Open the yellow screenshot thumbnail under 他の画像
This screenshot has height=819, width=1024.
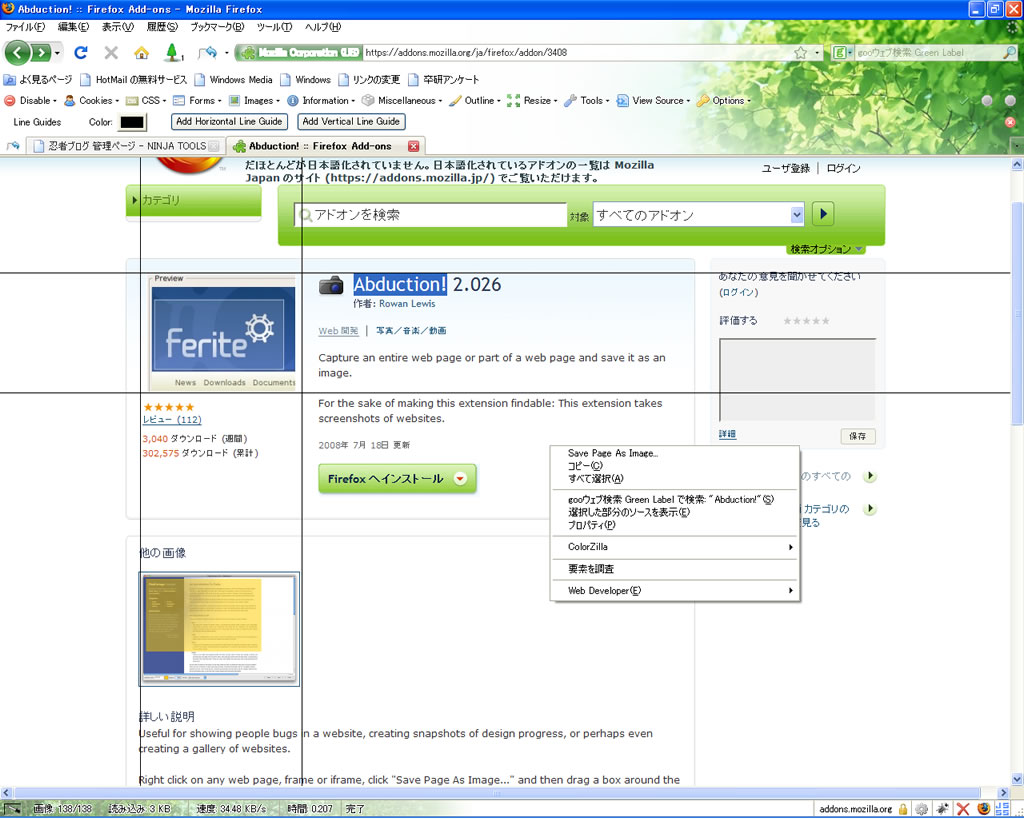click(x=219, y=629)
